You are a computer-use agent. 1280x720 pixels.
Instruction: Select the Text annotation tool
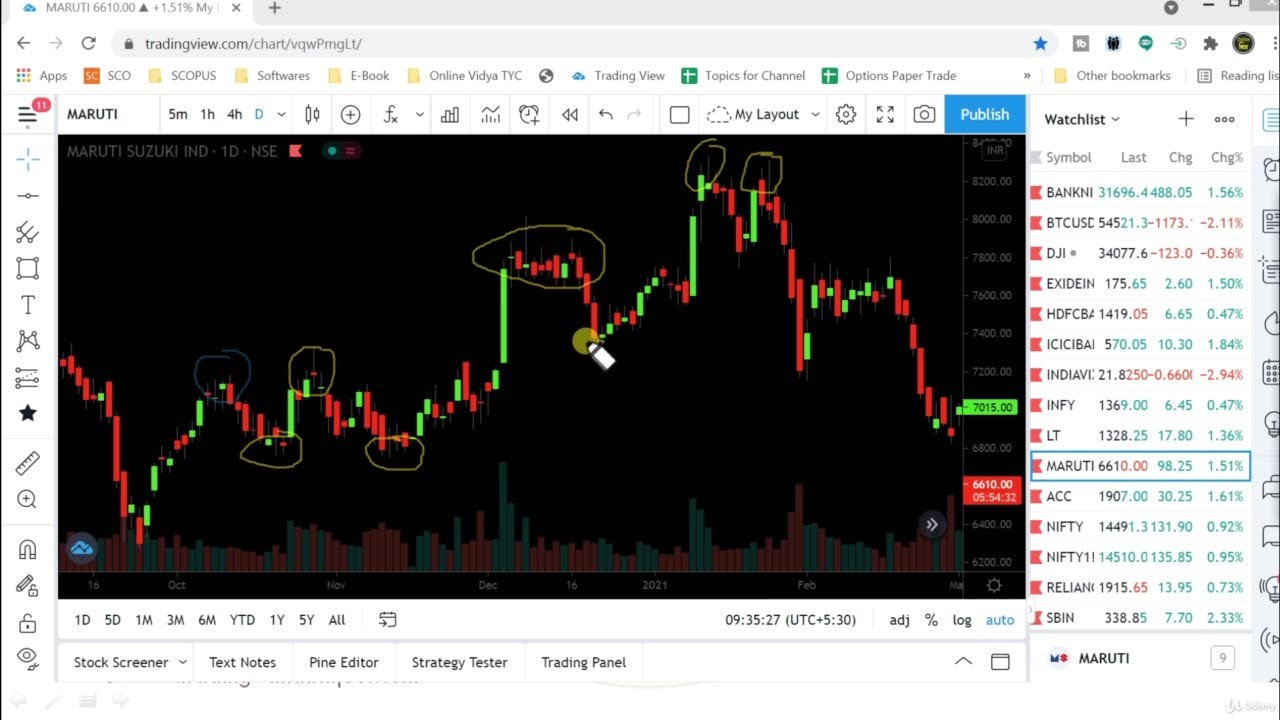point(28,305)
